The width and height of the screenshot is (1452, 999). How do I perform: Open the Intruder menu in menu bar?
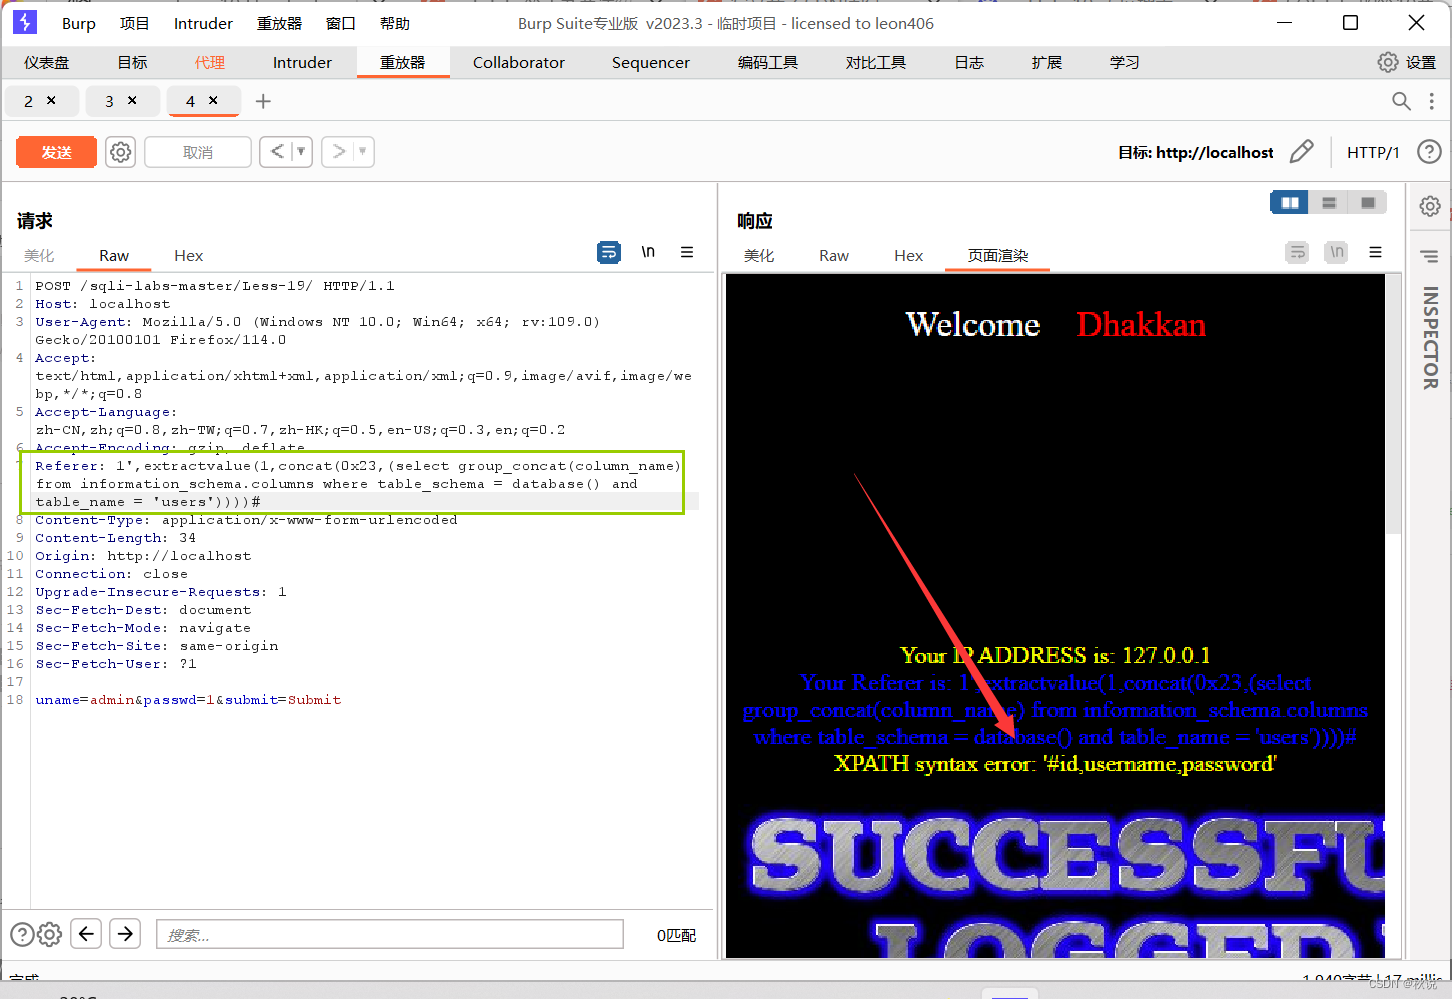tap(203, 23)
